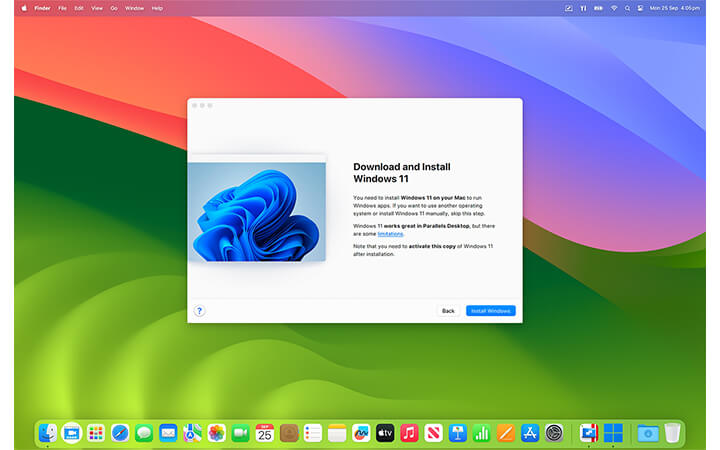Open Freeform app in dock
Viewport: 720px width, 450px height.
point(361,433)
